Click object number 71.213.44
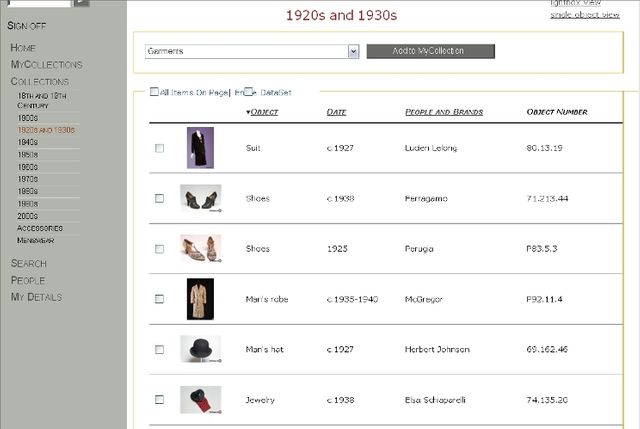Image resolution: width=640 pixels, height=429 pixels. 547,199
